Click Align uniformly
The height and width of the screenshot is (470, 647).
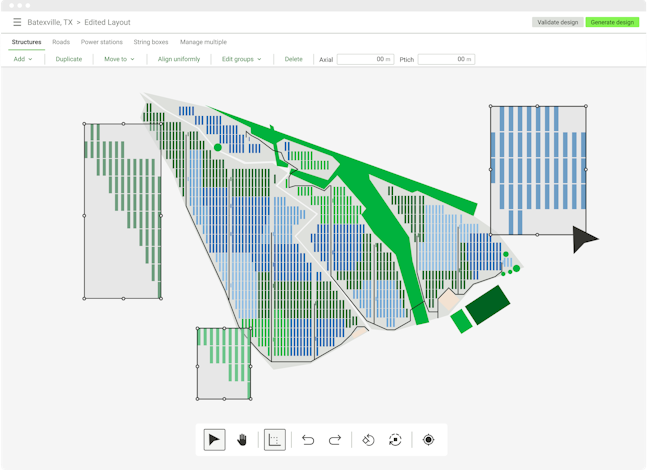(x=179, y=59)
